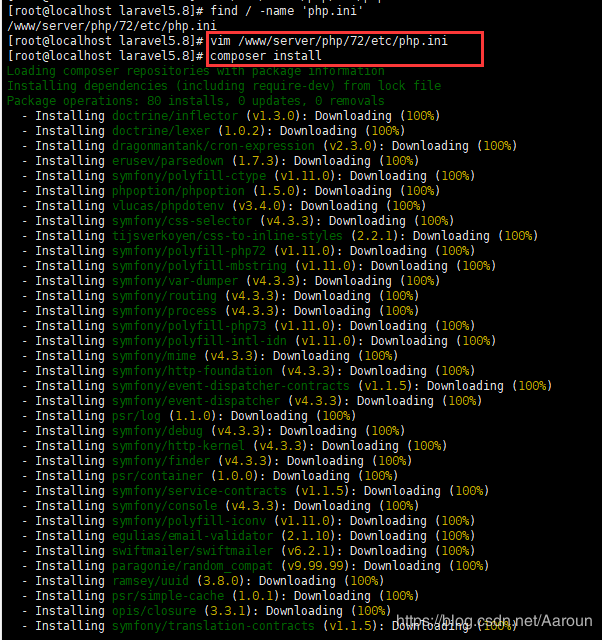Click the 'find / -name php.ini' command text
This screenshot has width=602, height=640.
pyautogui.click(x=287, y=10)
